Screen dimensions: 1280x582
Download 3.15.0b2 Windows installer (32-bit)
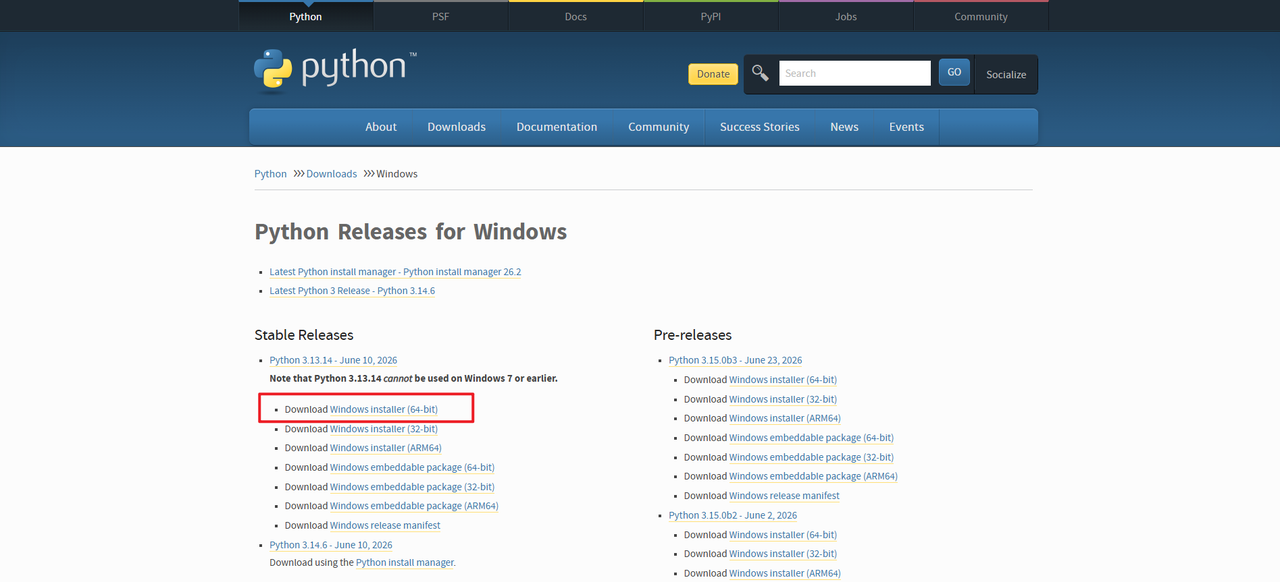click(783, 554)
